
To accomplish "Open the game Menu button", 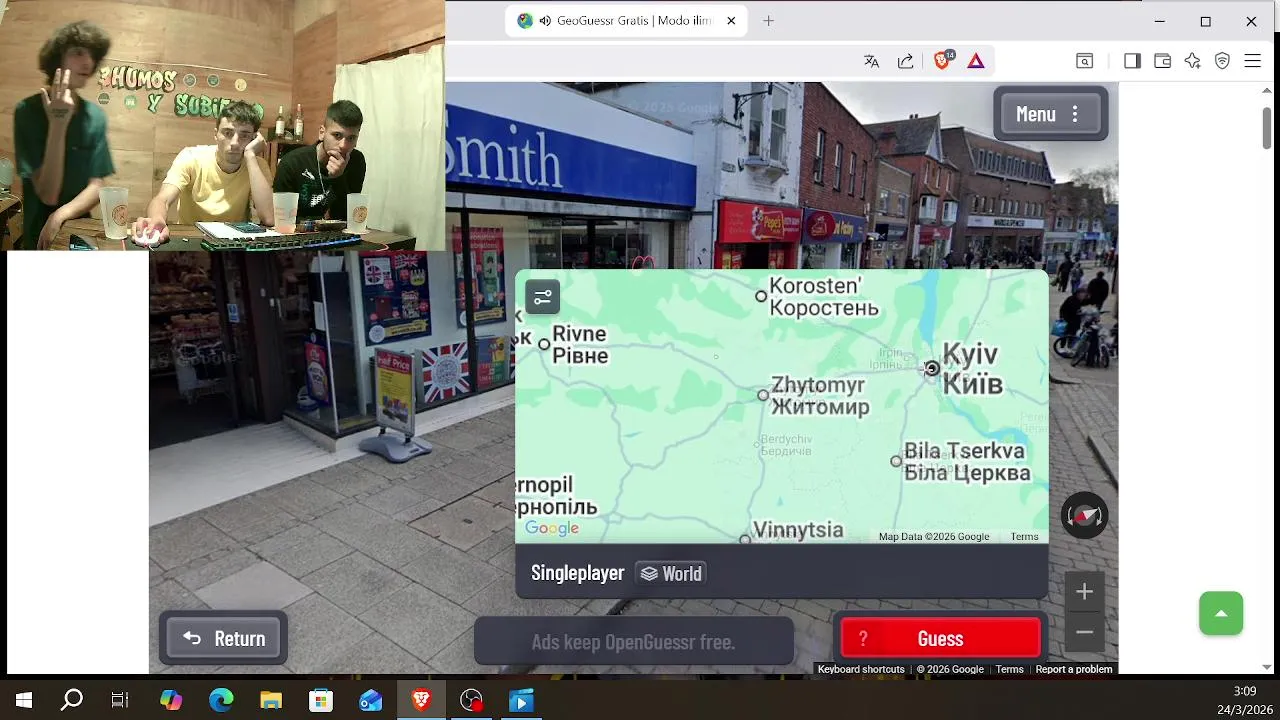I will (x=1050, y=114).
